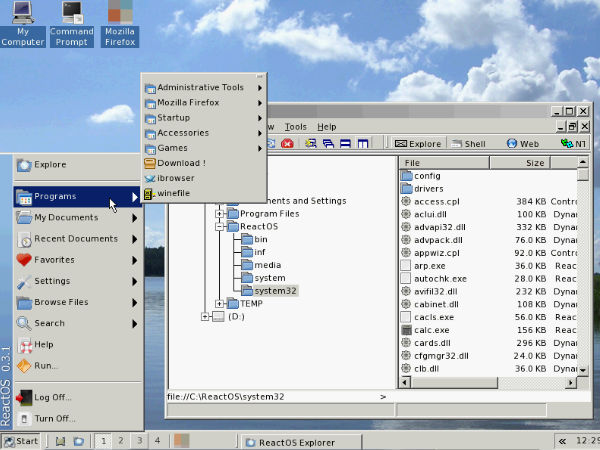Open winefile from the Programs submenu

tap(174, 193)
